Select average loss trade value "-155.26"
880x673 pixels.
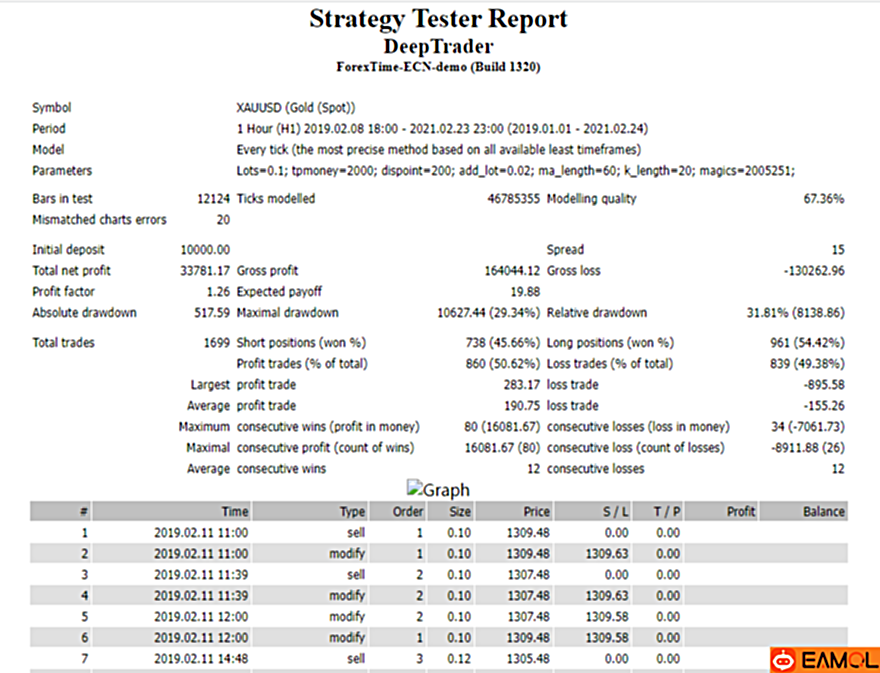pyautogui.click(x=824, y=406)
